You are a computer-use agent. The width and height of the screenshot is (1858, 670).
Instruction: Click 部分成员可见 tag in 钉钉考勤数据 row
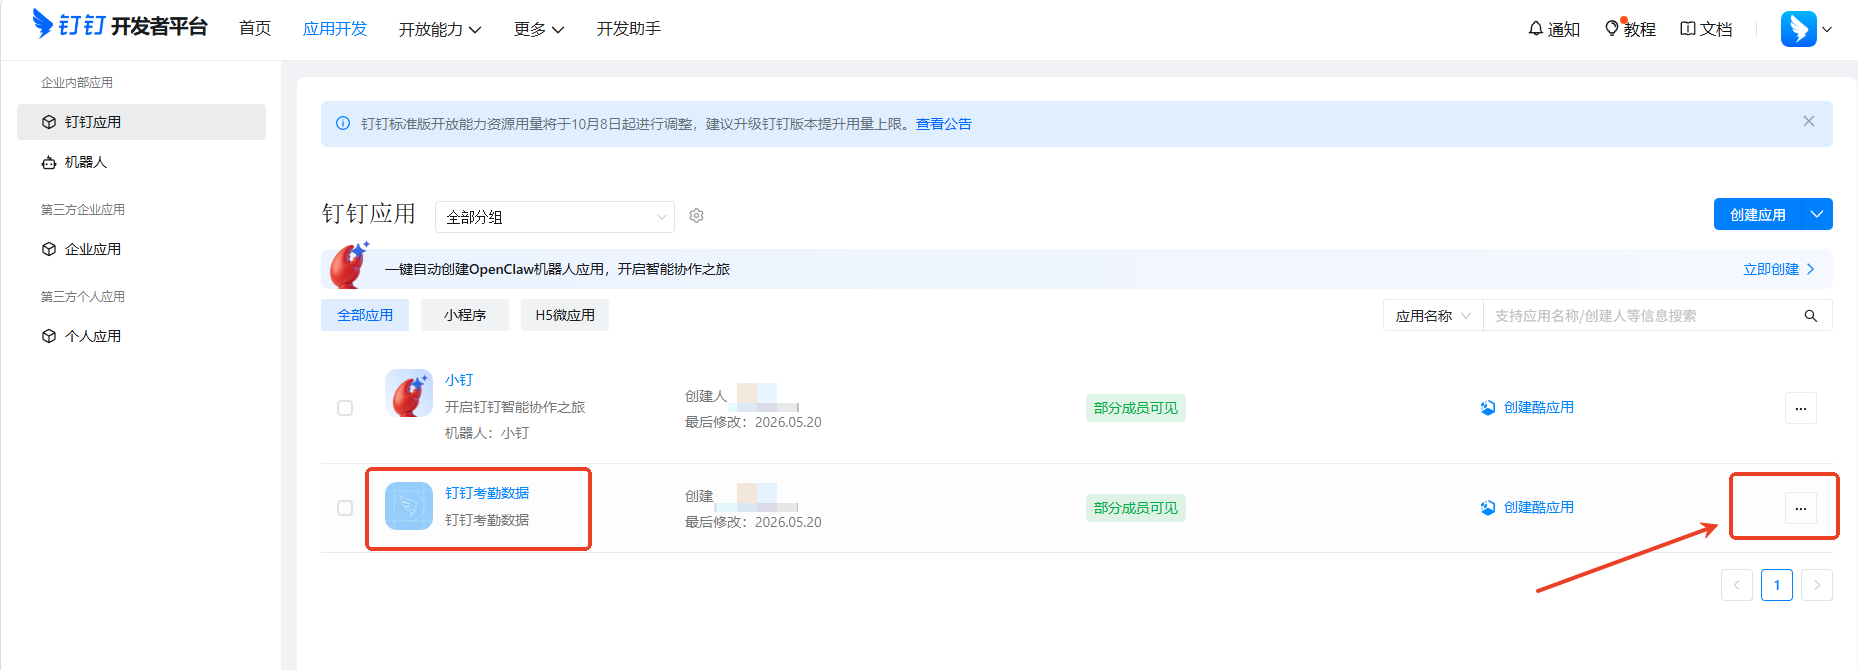(x=1136, y=508)
